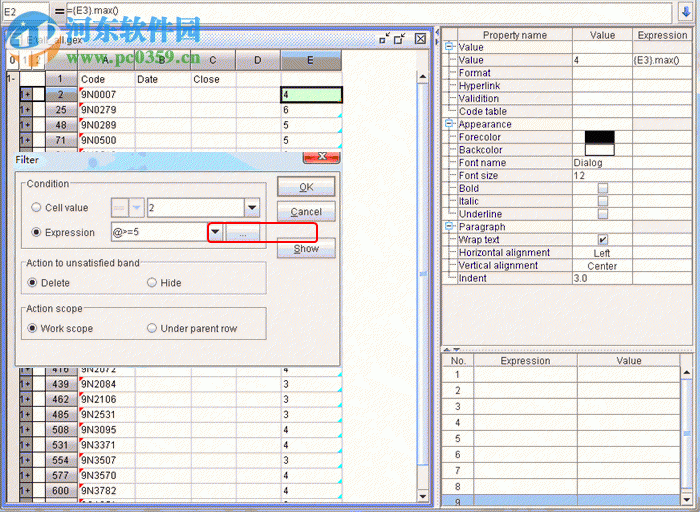This screenshot has width=700, height=512.
Task: Select row header 531
Action: click(61, 445)
